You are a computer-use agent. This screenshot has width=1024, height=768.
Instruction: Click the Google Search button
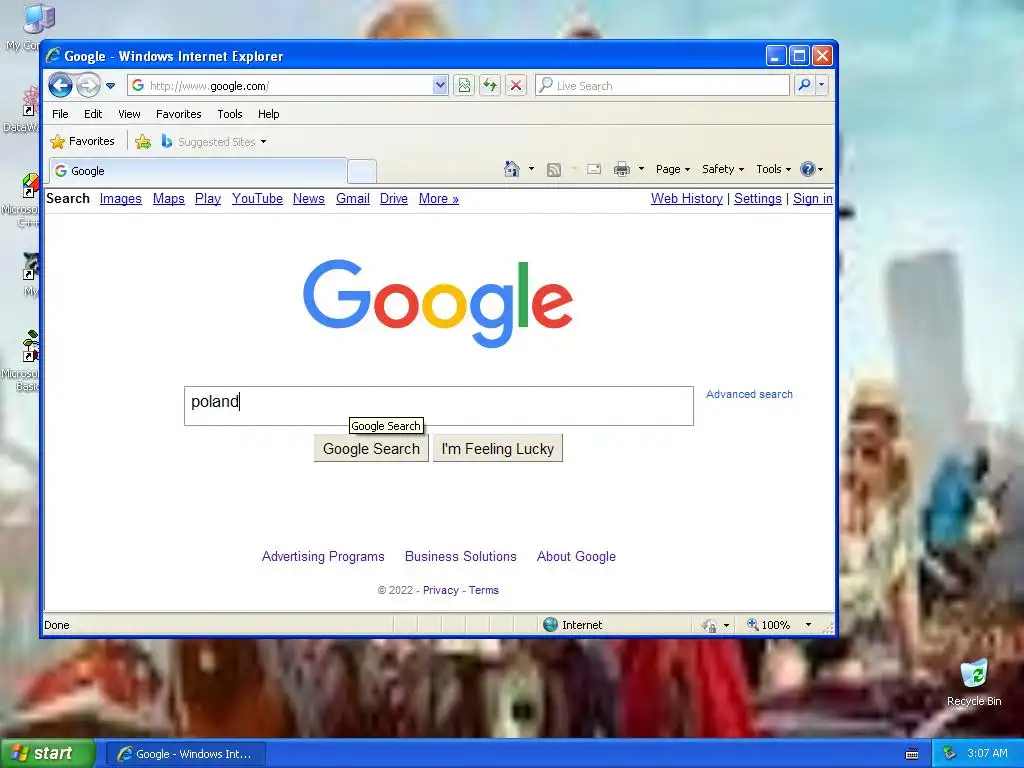point(371,449)
